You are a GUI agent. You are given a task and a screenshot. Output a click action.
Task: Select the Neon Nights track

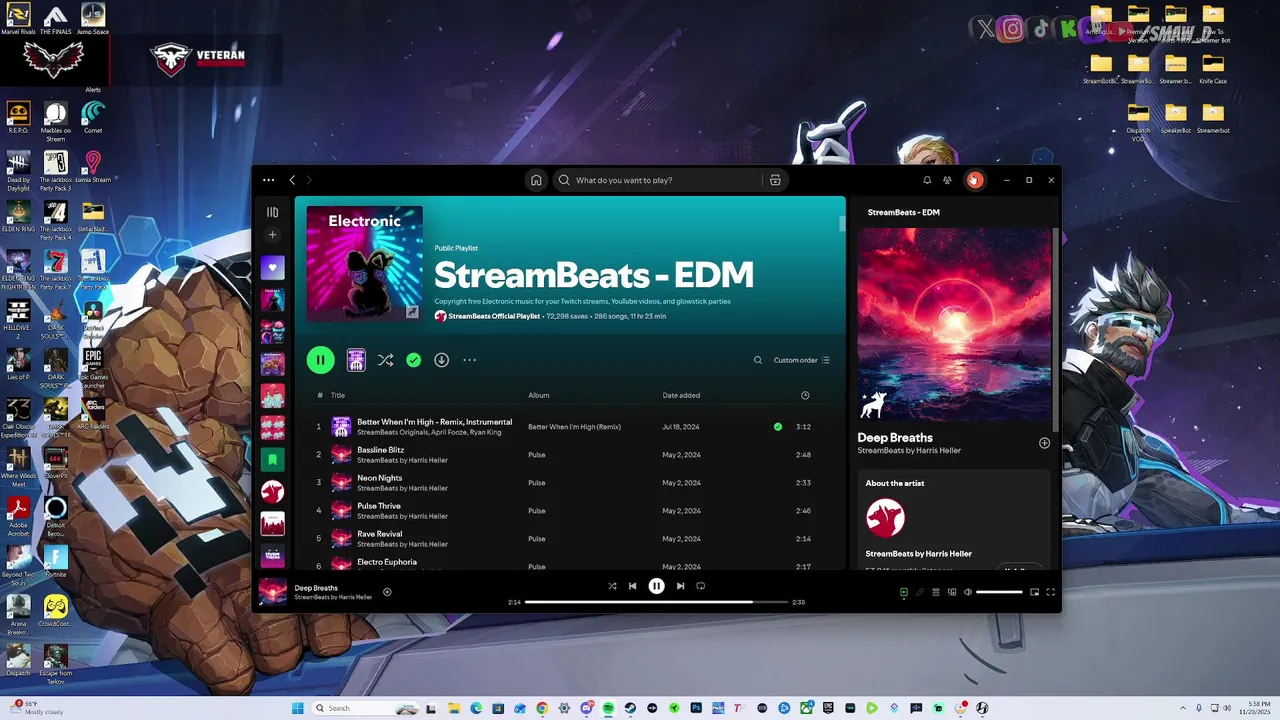pyautogui.click(x=570, y=483)
